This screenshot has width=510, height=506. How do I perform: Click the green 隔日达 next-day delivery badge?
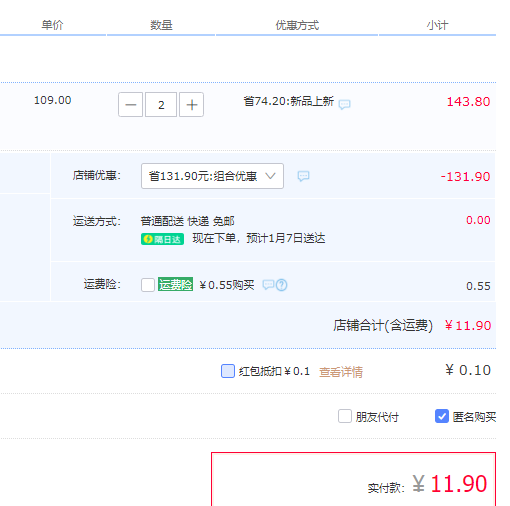162,239
